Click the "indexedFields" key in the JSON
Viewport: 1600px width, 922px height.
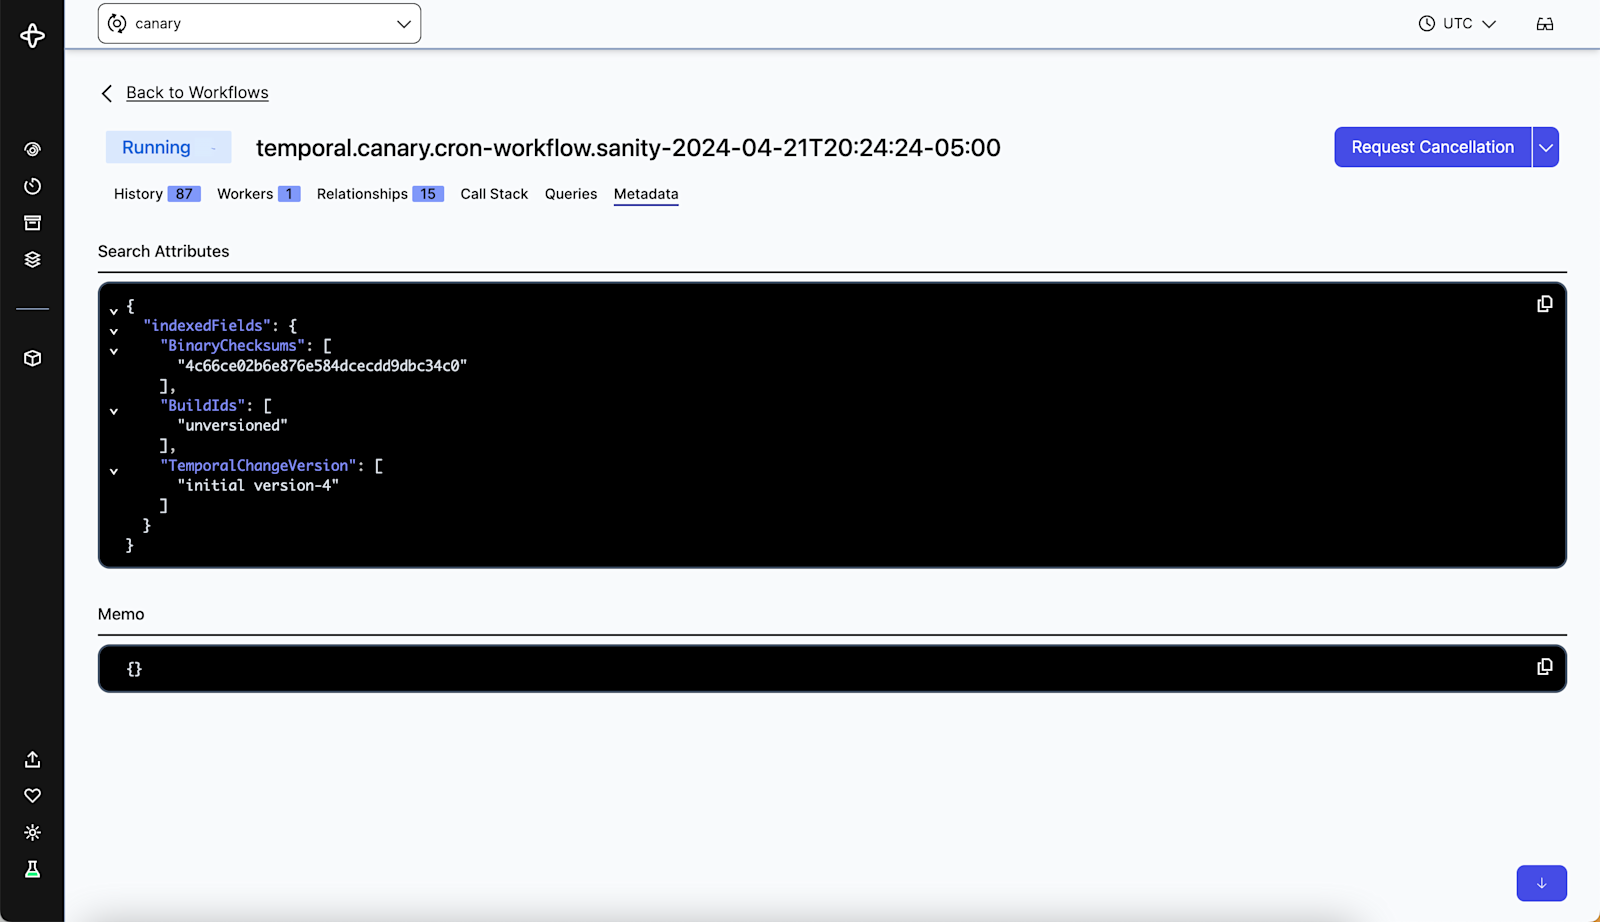[x=207, y=326]
